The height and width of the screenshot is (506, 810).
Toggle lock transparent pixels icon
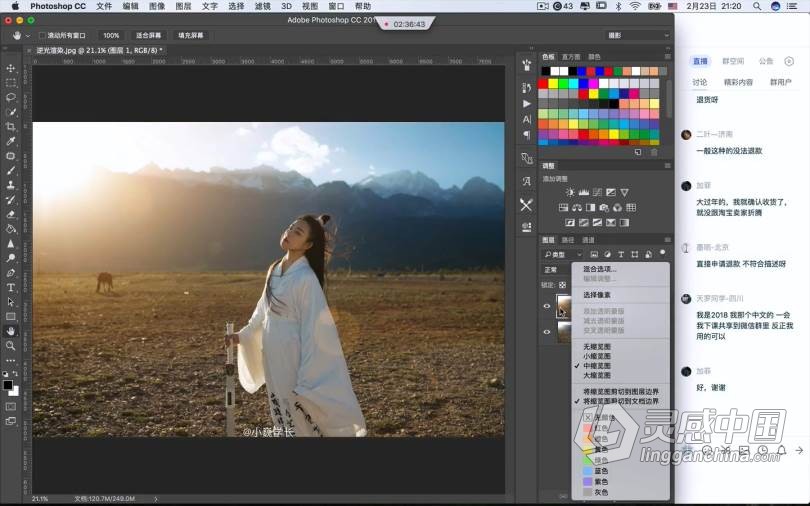(x=562, y=284)
